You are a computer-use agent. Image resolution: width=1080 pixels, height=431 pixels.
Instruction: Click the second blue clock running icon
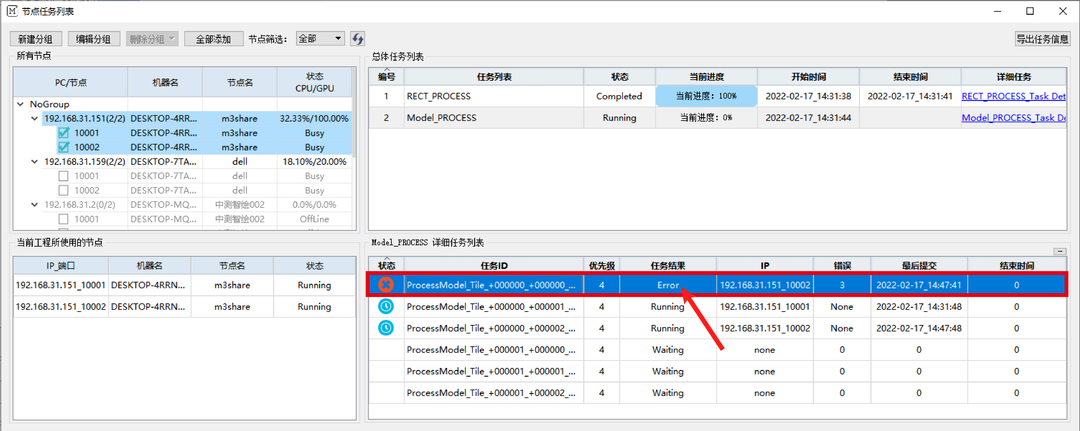tap(385, 327)
